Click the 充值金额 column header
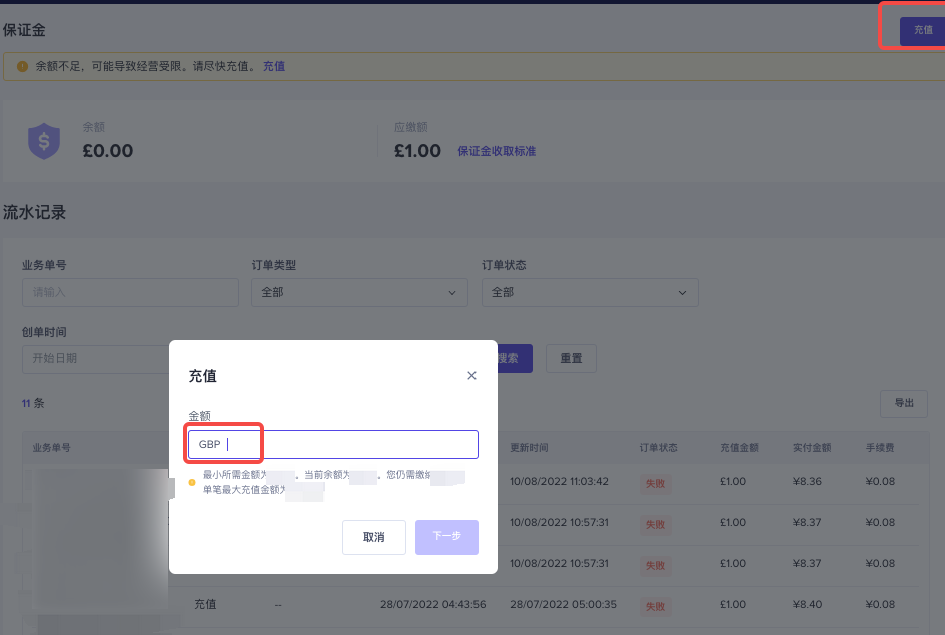This screenshot has height=635, width=945. 739,448
